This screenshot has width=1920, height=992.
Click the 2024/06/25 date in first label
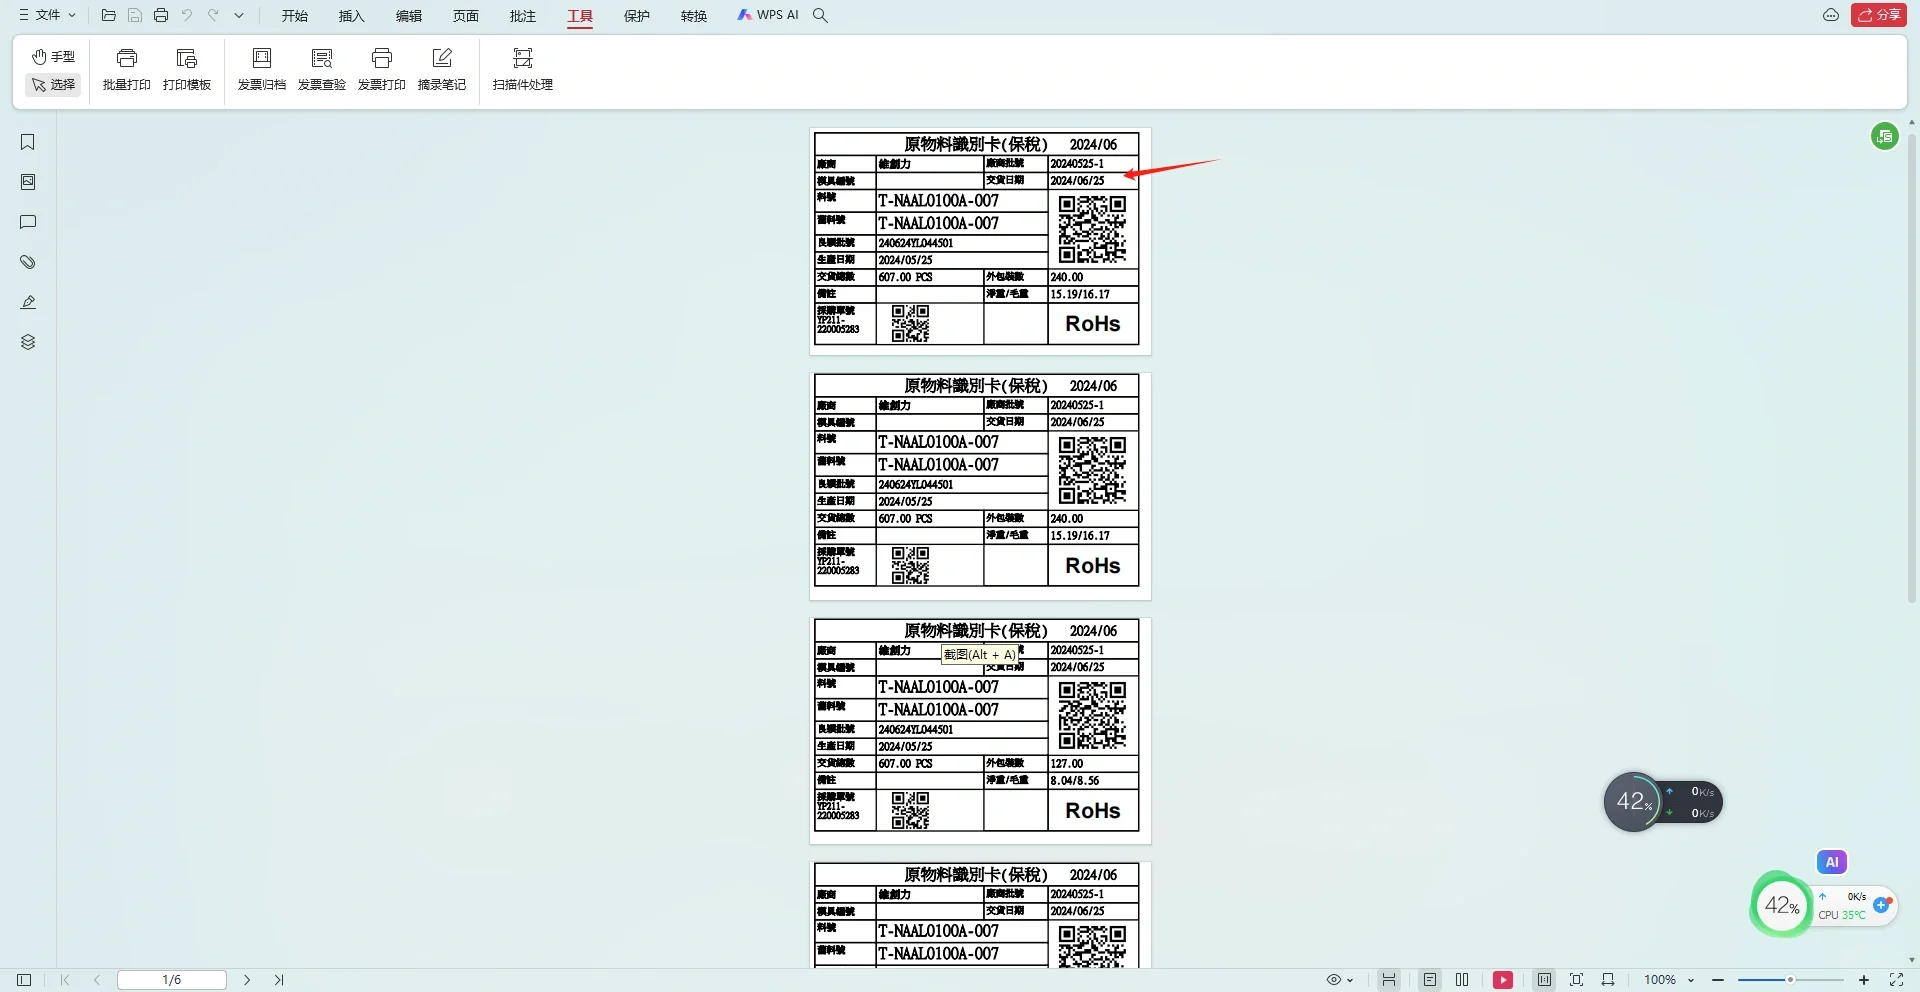pos(1077,181)
